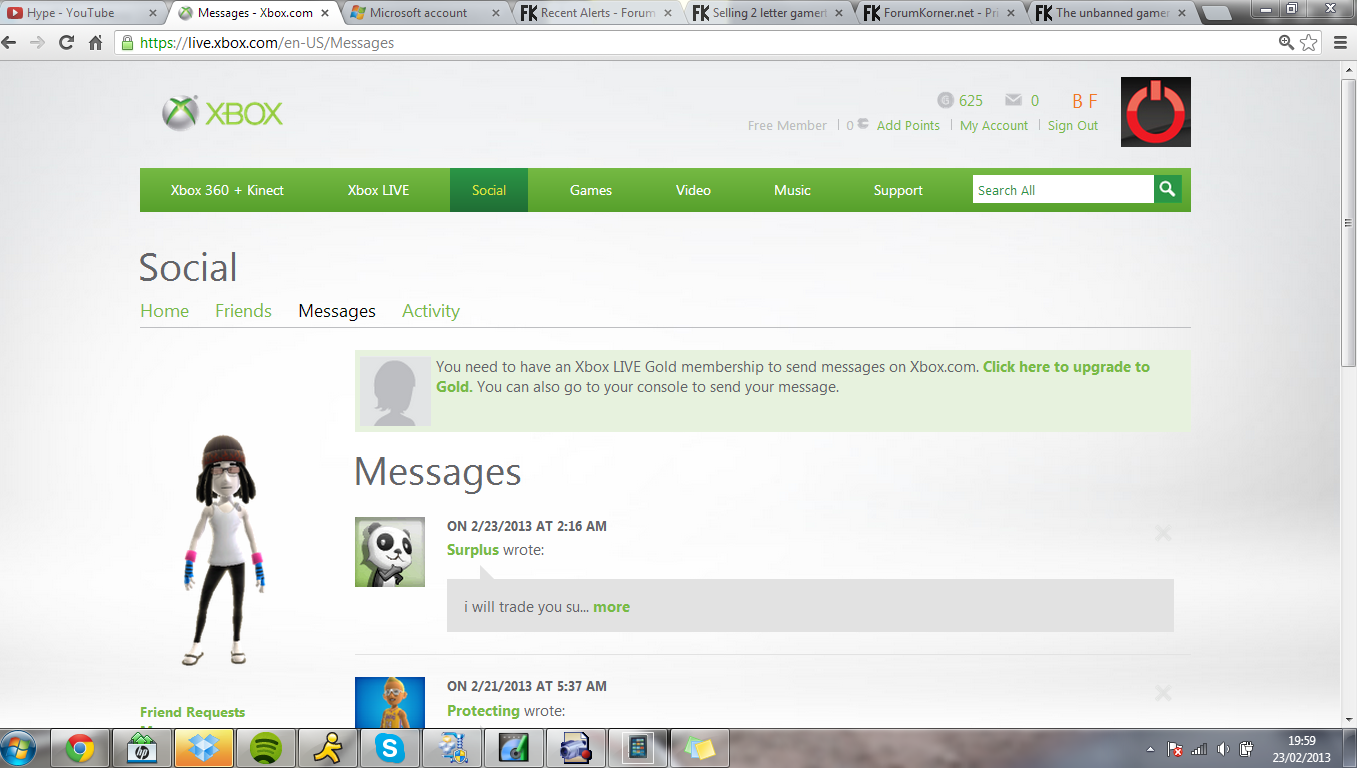Open the envelope messages icon in the header

pyautogui.click(x=1013, y=100)
